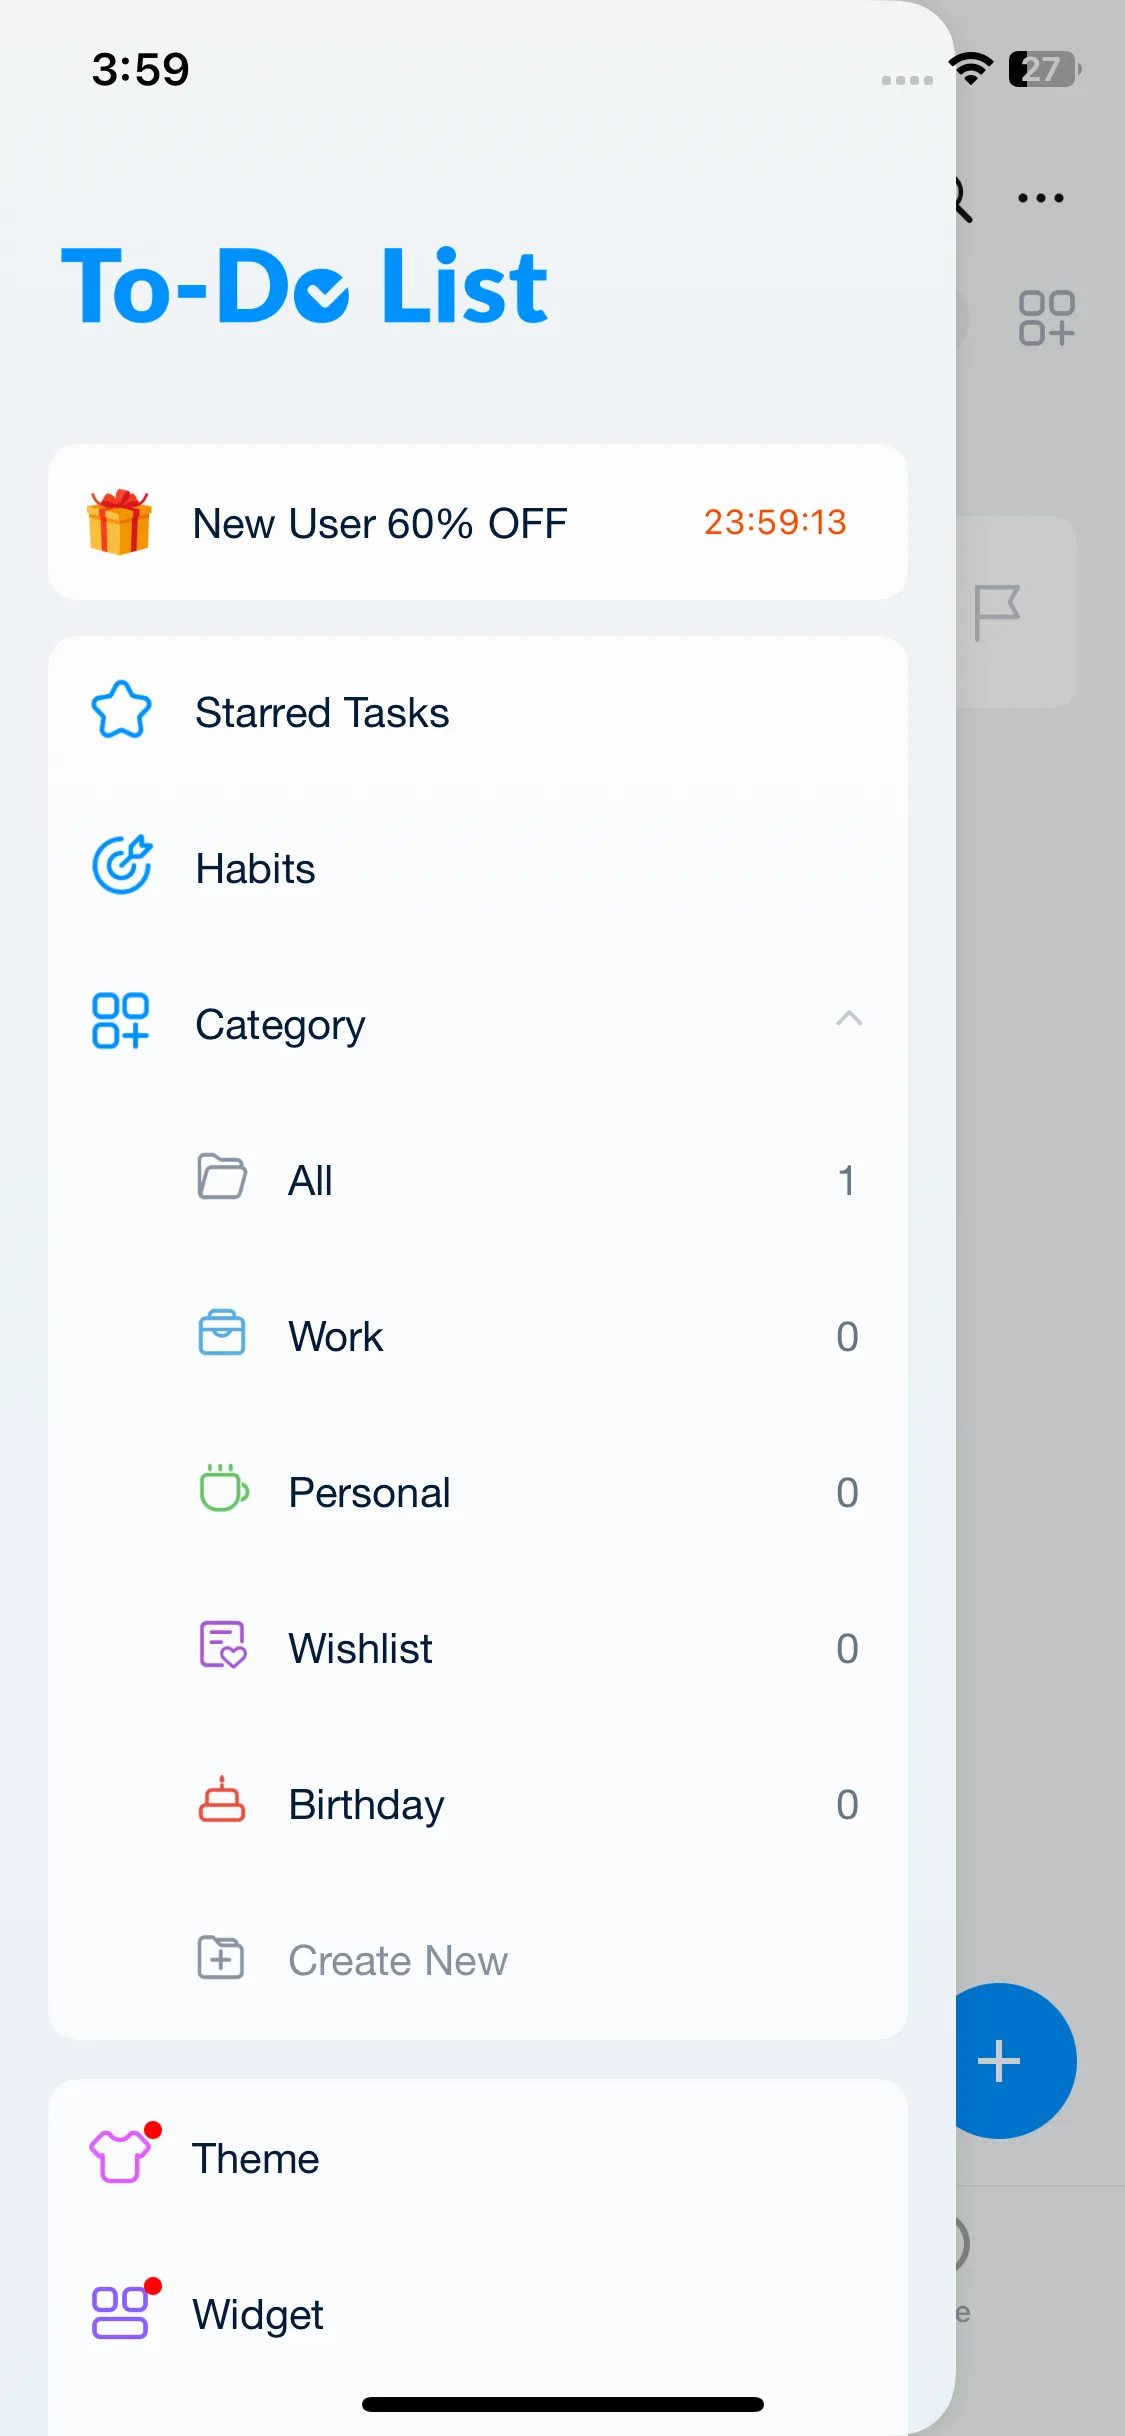This screenshot has width=1125, height=2436.
Task: Open the three-dot more options menu
Action: (1040, 198)
